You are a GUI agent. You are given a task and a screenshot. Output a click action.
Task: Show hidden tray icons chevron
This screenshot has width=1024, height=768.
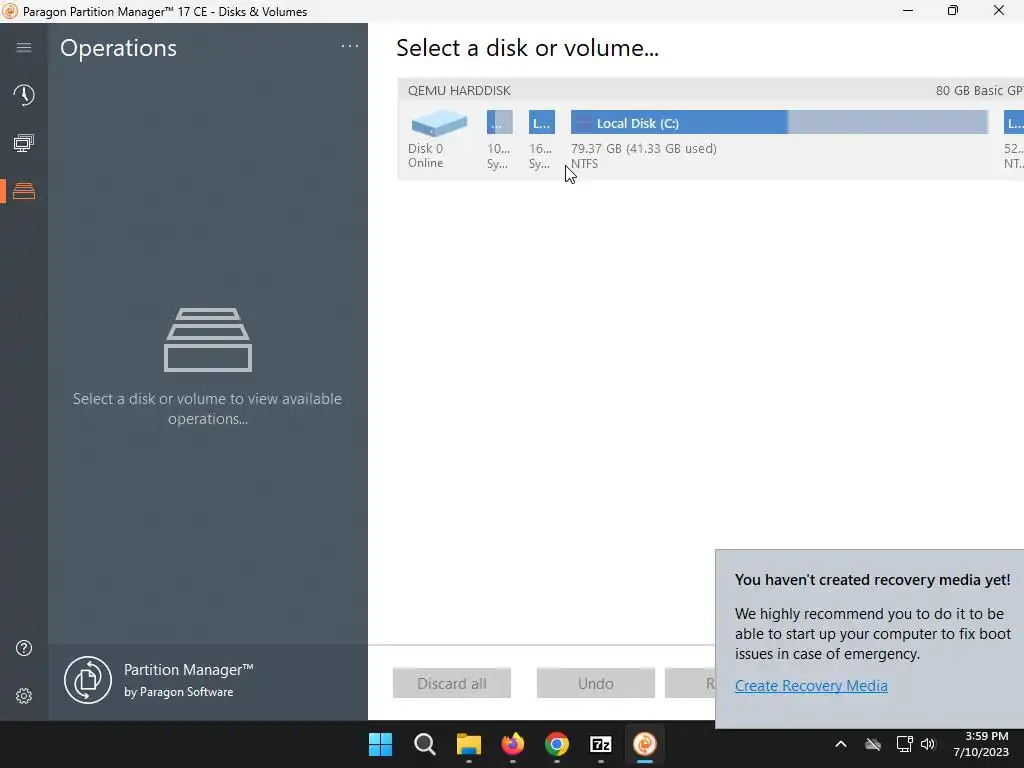coord(841,744)
